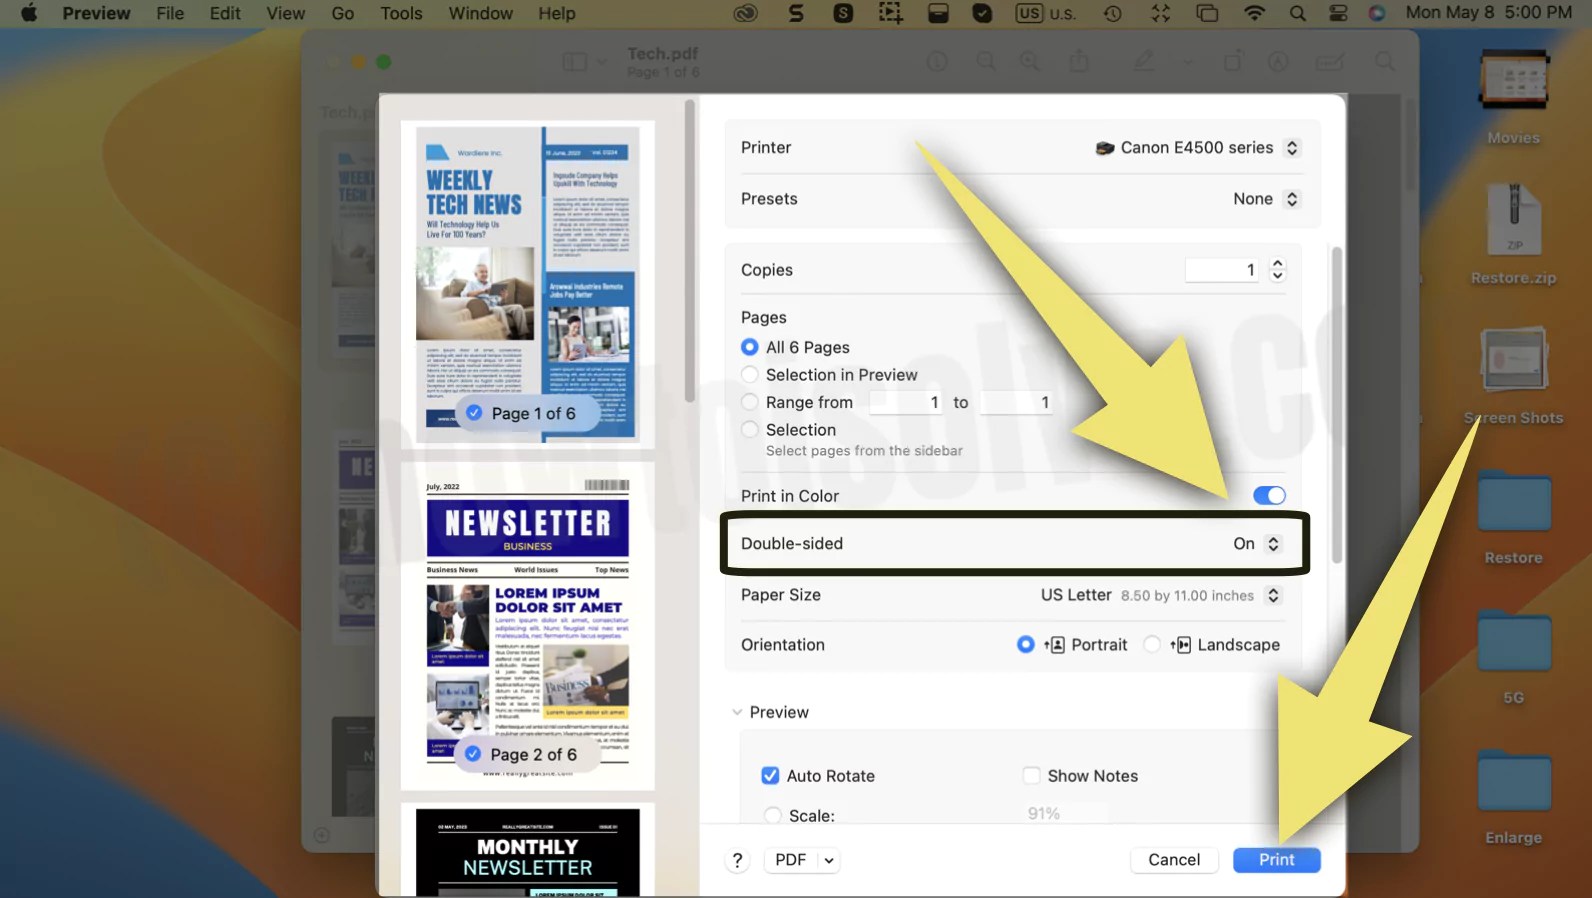This screenshot has width=1592, height=898.
Task: Open the Double-sided On dropdown
Action: pyautogui.click(x=1257, y=544)
